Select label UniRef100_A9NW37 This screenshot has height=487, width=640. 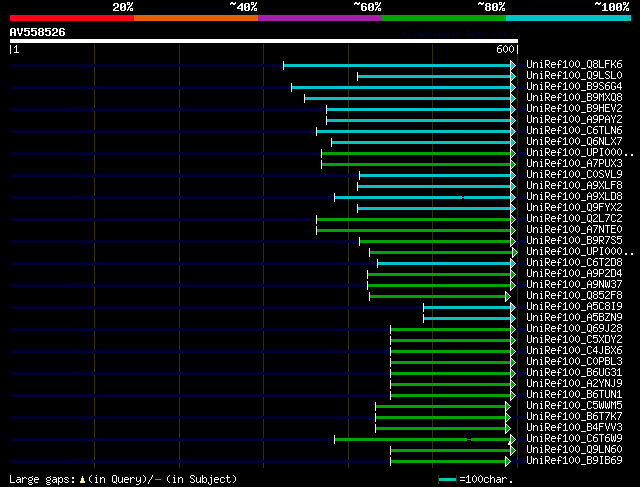click(x=574, y=285)
